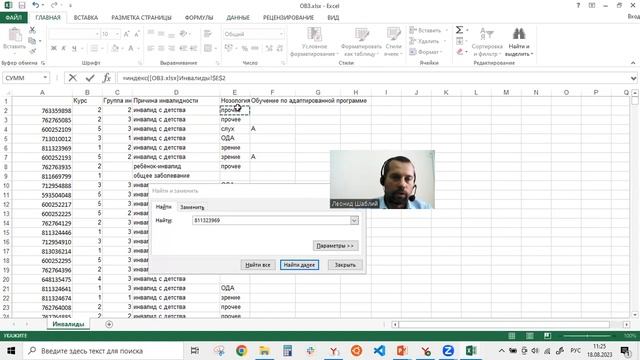Open Google Chrome from taskbar
The image size is (640, 360).
point(241,351)
